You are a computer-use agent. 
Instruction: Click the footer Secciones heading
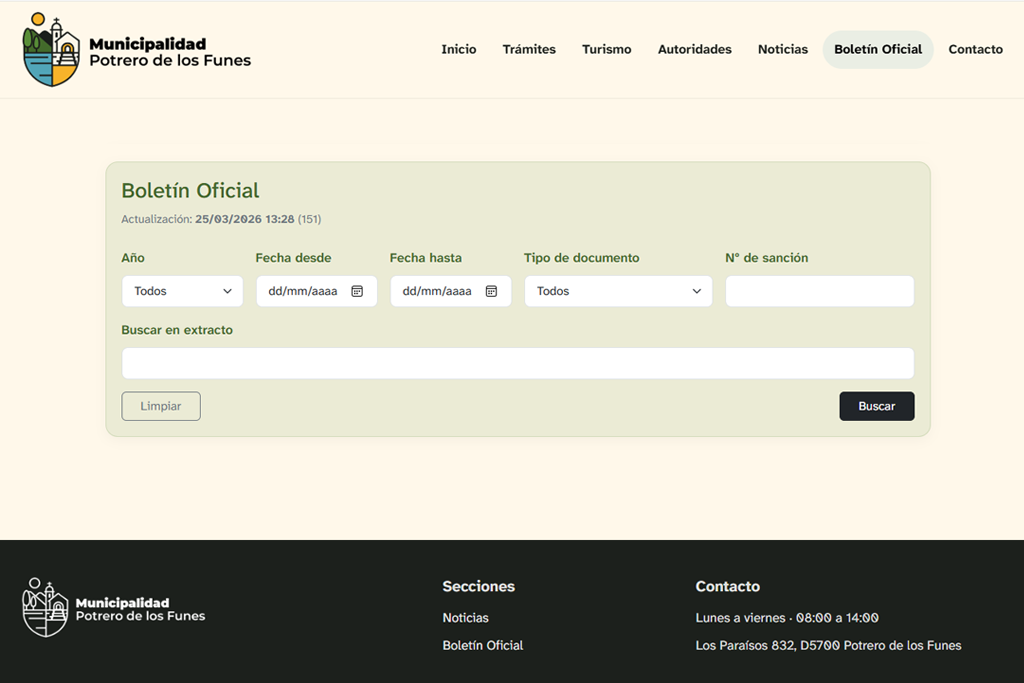coord(479,586)
